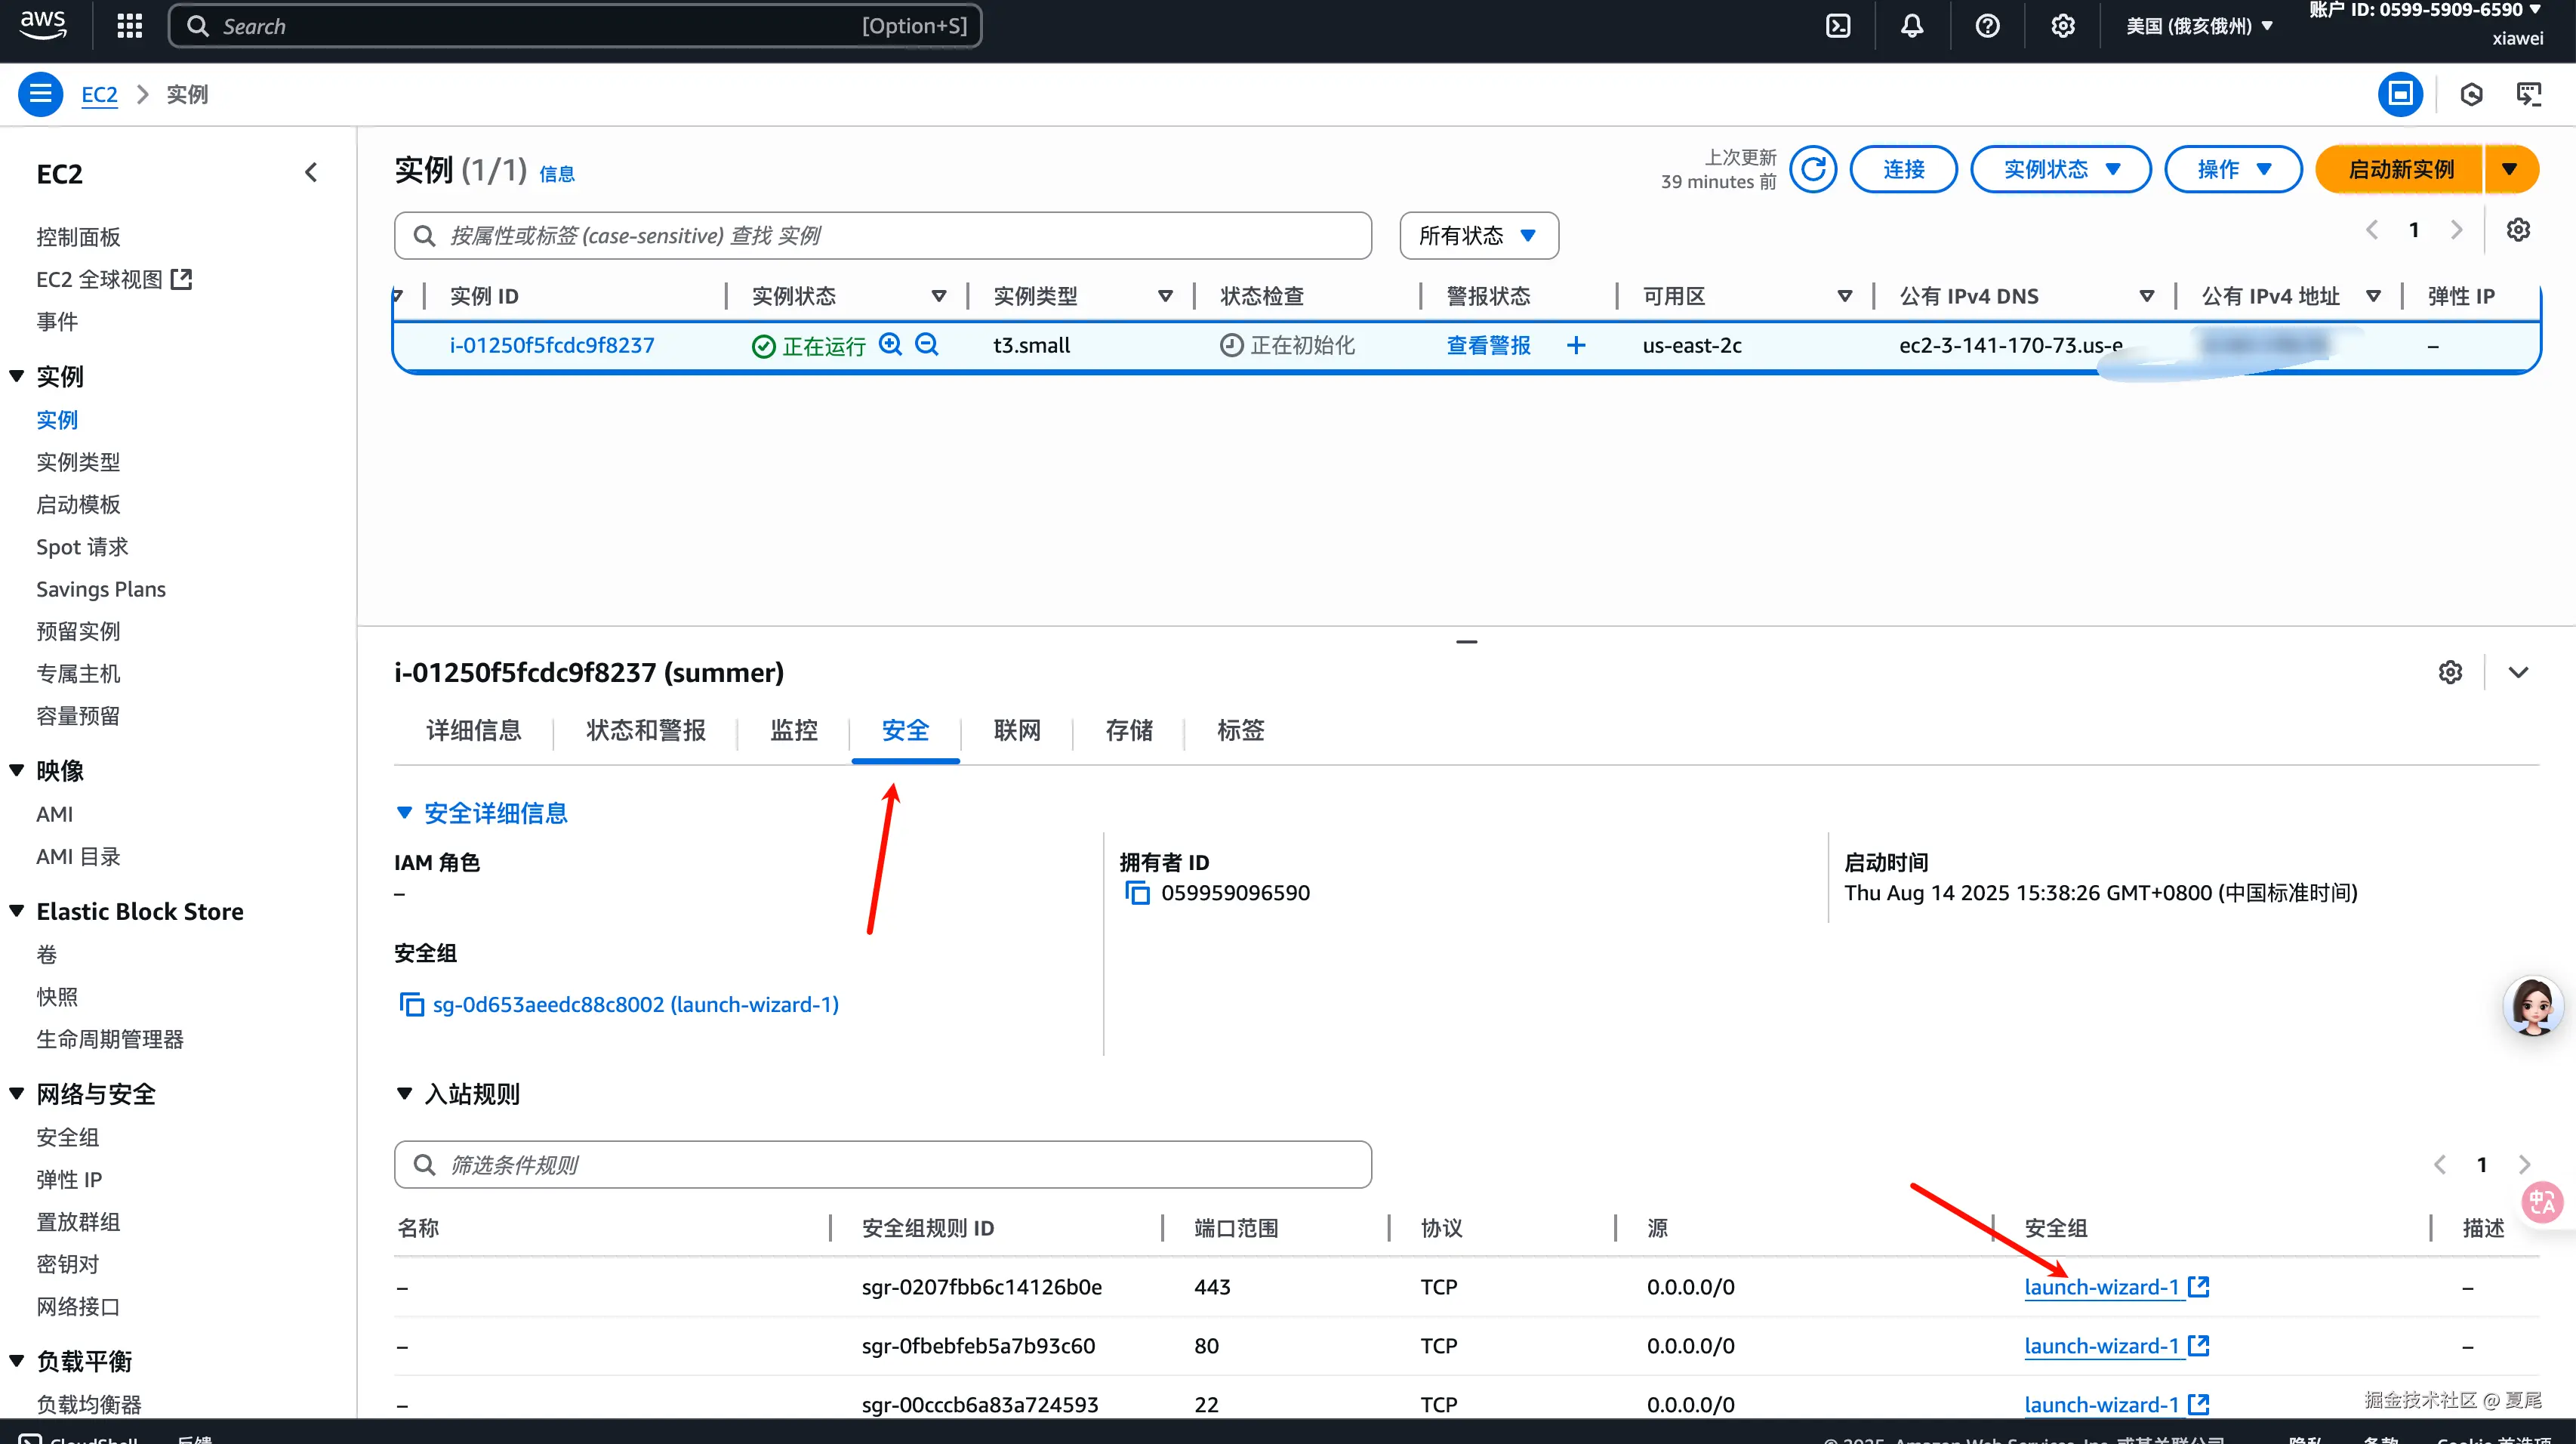Open the avatar assistant widget
This screenshot has width=2576, height=1444.
coord(2533,1005)
